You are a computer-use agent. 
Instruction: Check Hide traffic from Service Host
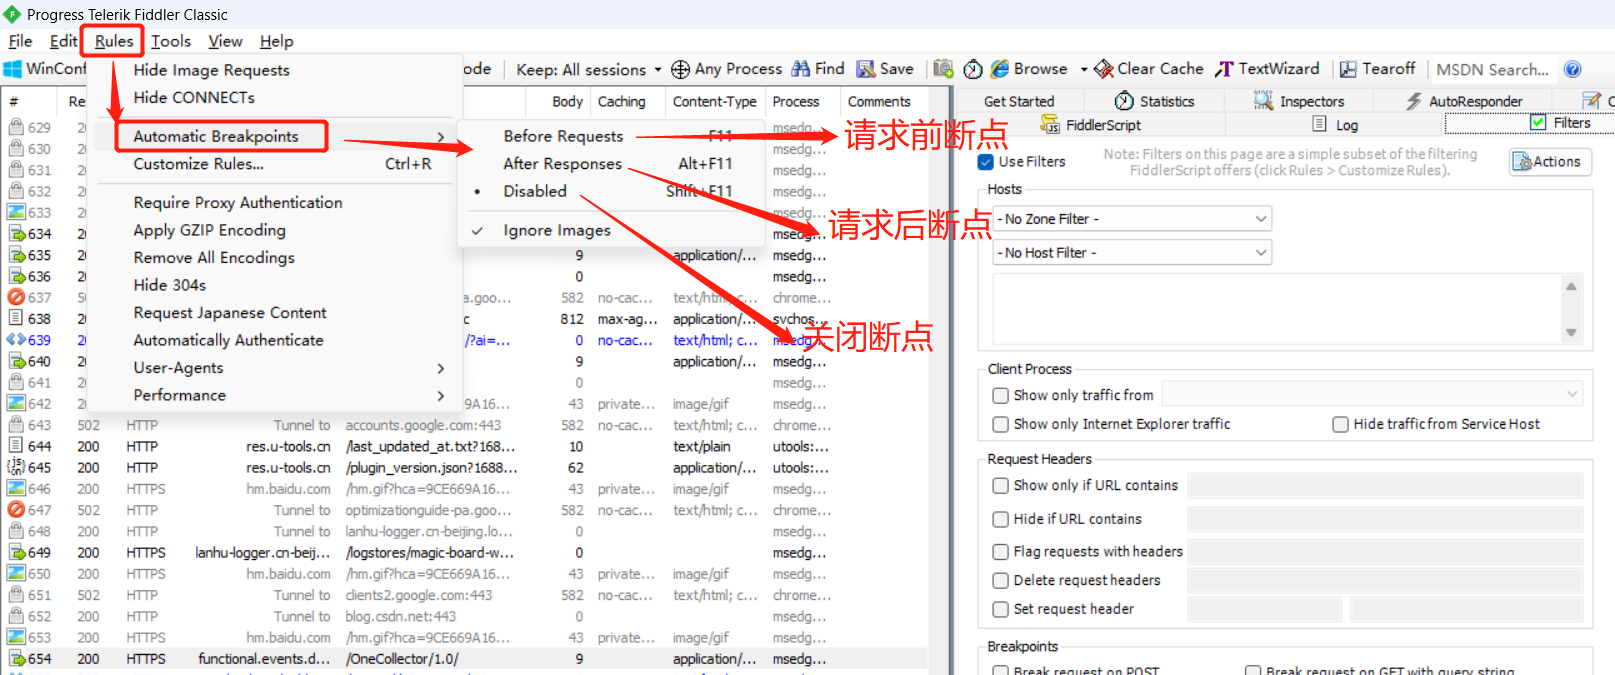click(1340, 425)
